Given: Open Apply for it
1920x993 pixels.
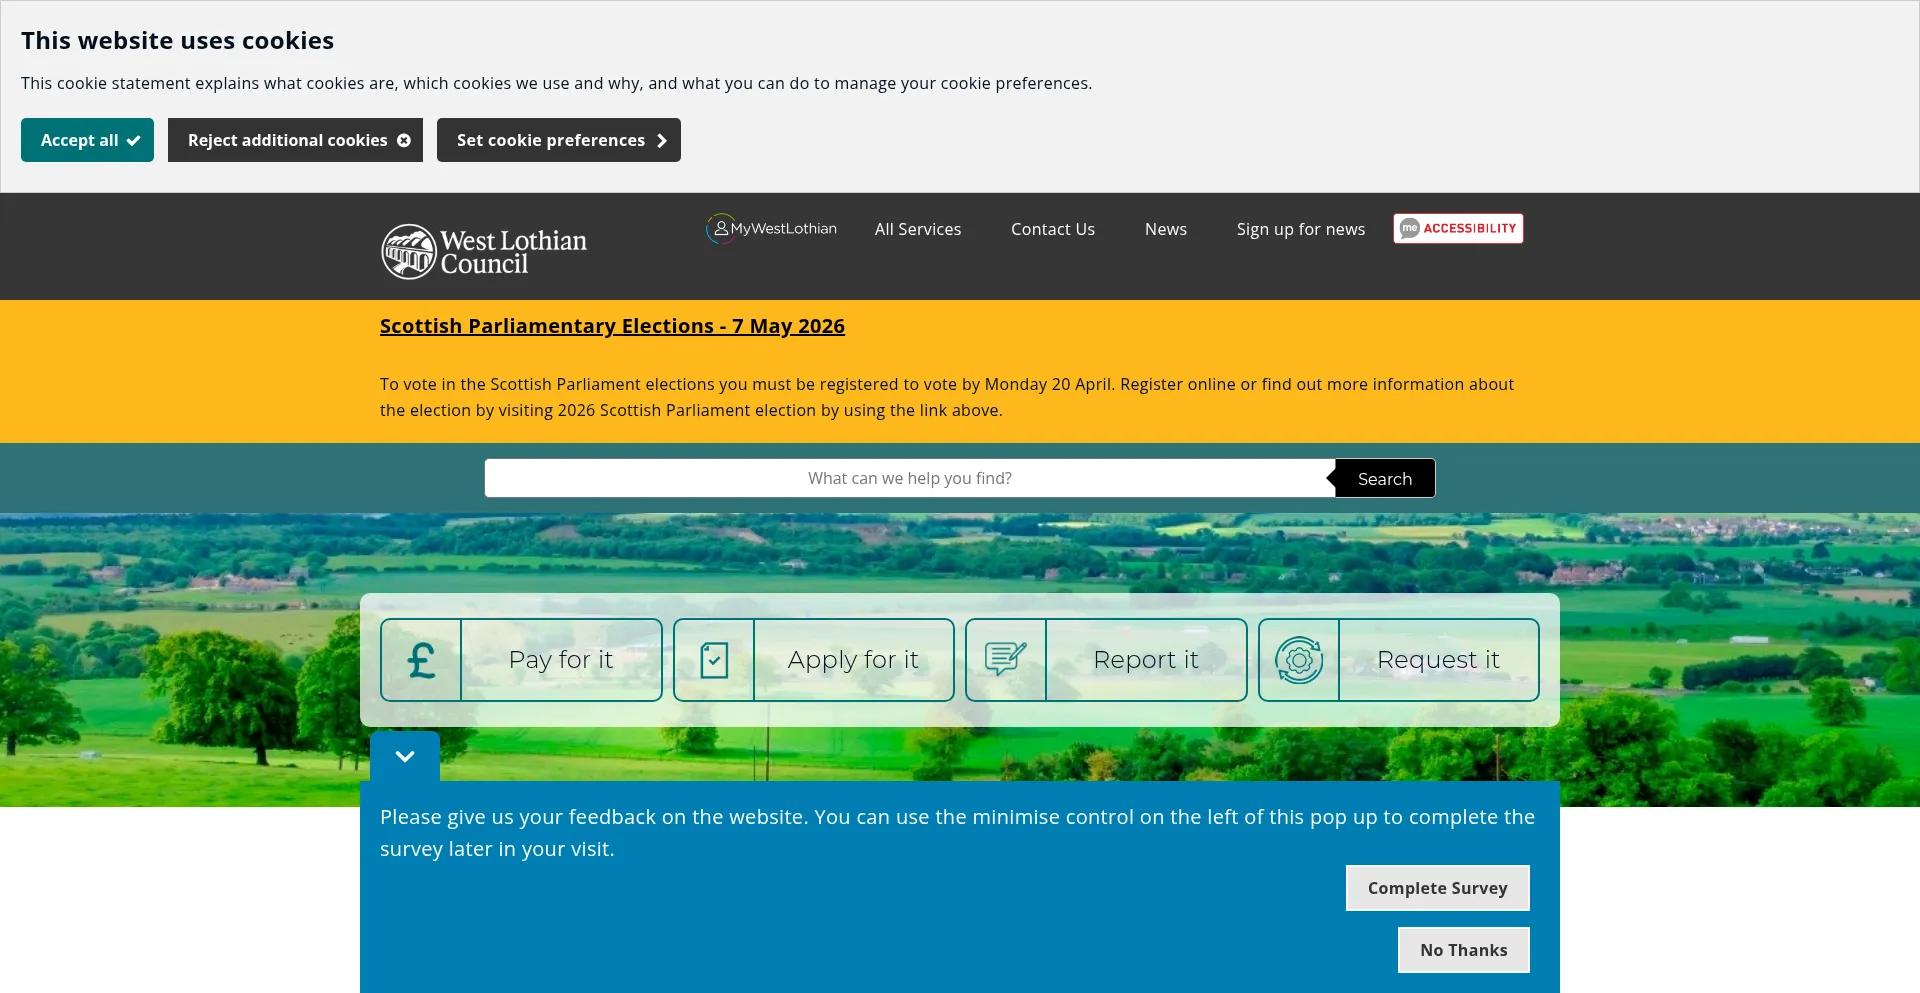Looking at the screenshot, I should point(814,660).
